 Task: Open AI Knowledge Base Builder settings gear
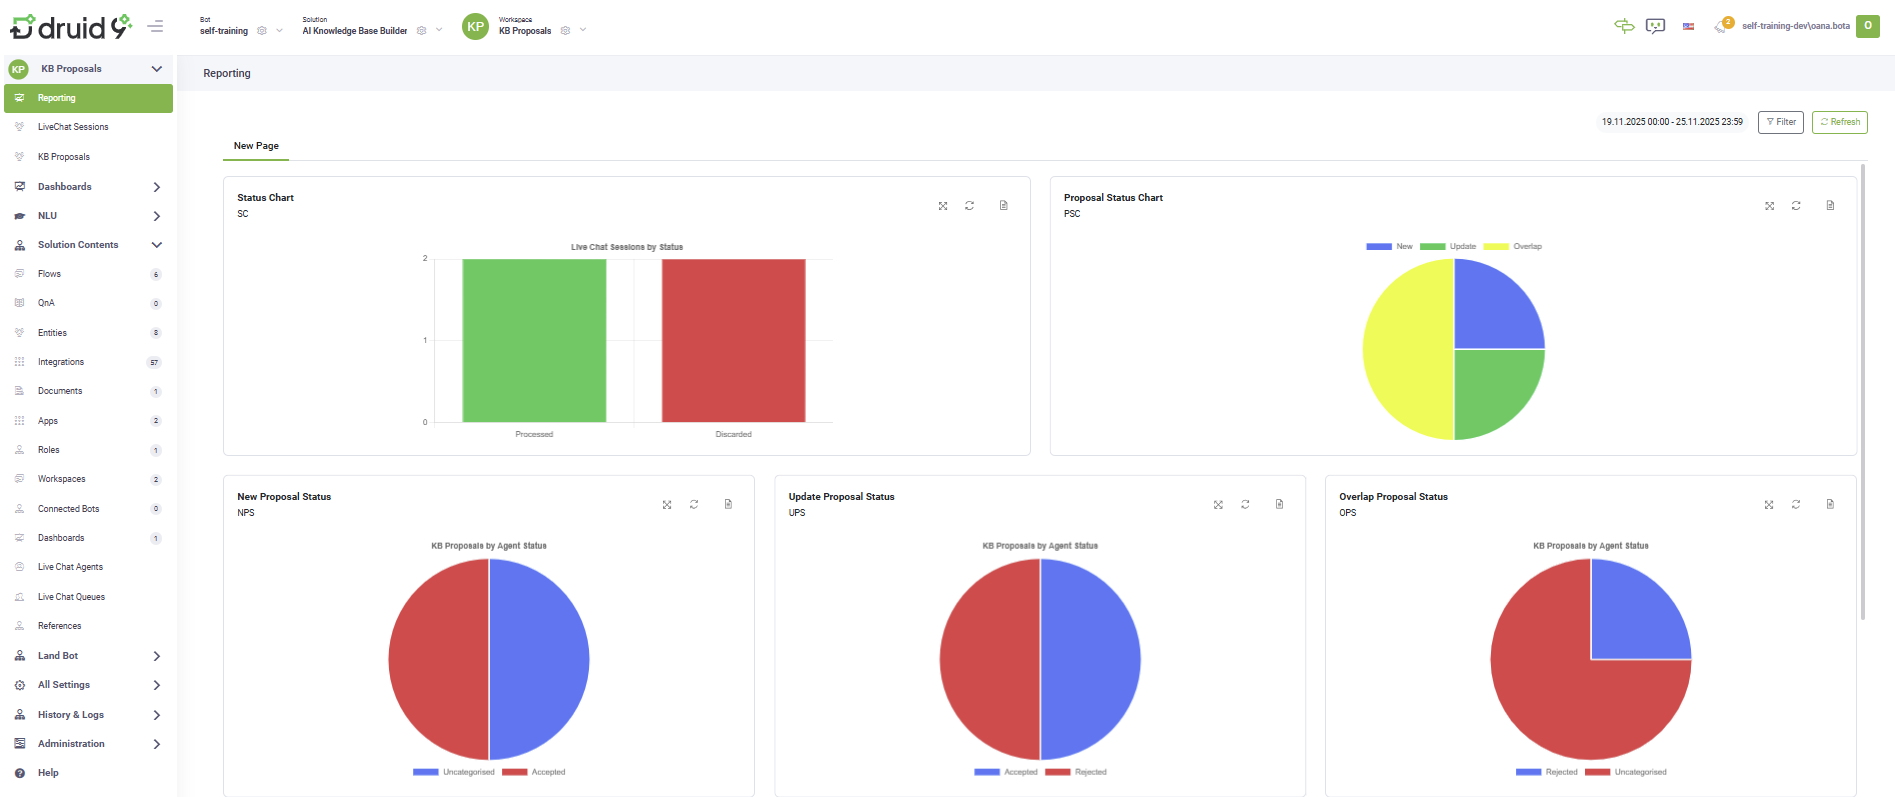pos(422,31)
